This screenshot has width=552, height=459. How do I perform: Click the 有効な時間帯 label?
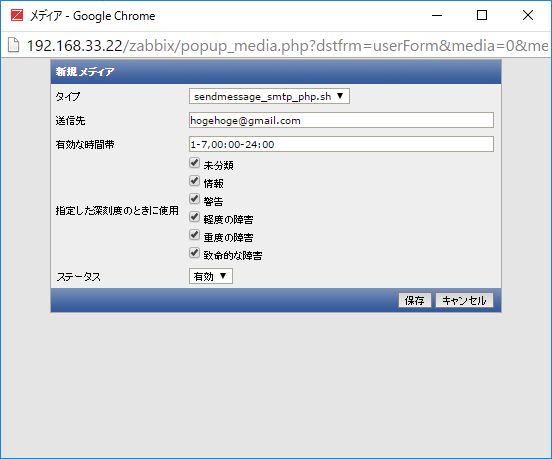pos(85,145)
